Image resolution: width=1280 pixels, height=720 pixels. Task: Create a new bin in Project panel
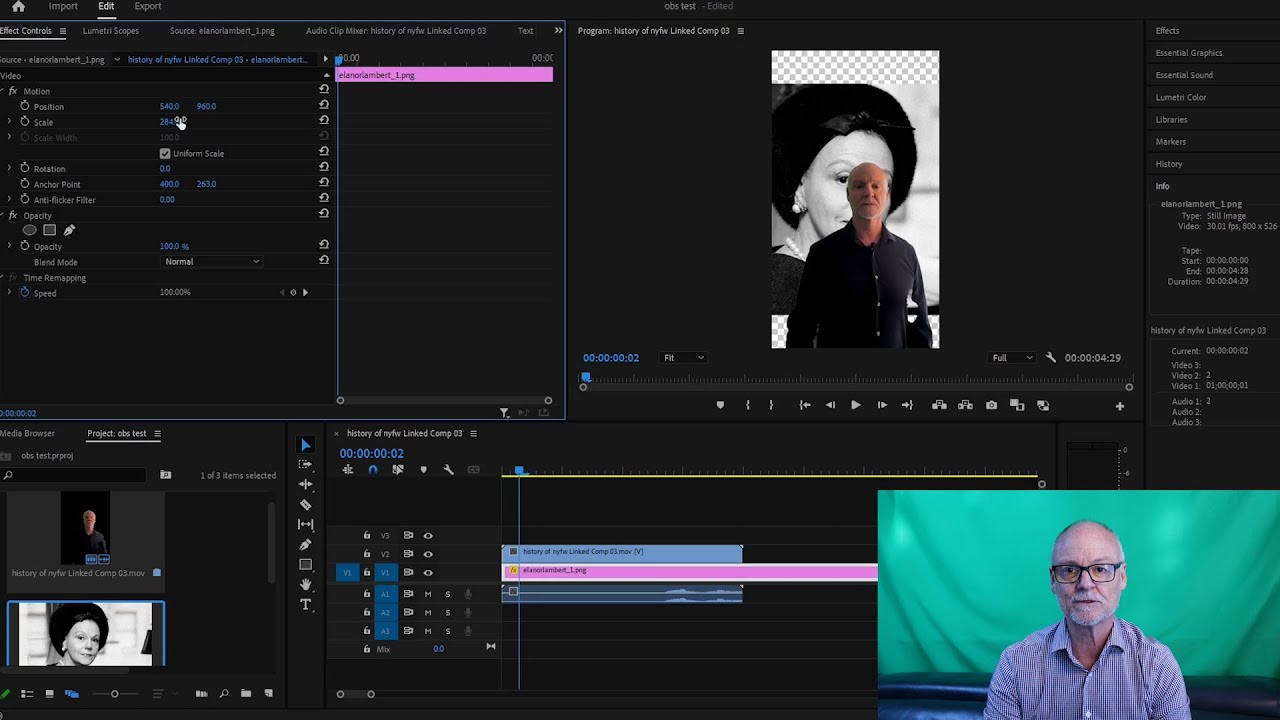246,693
